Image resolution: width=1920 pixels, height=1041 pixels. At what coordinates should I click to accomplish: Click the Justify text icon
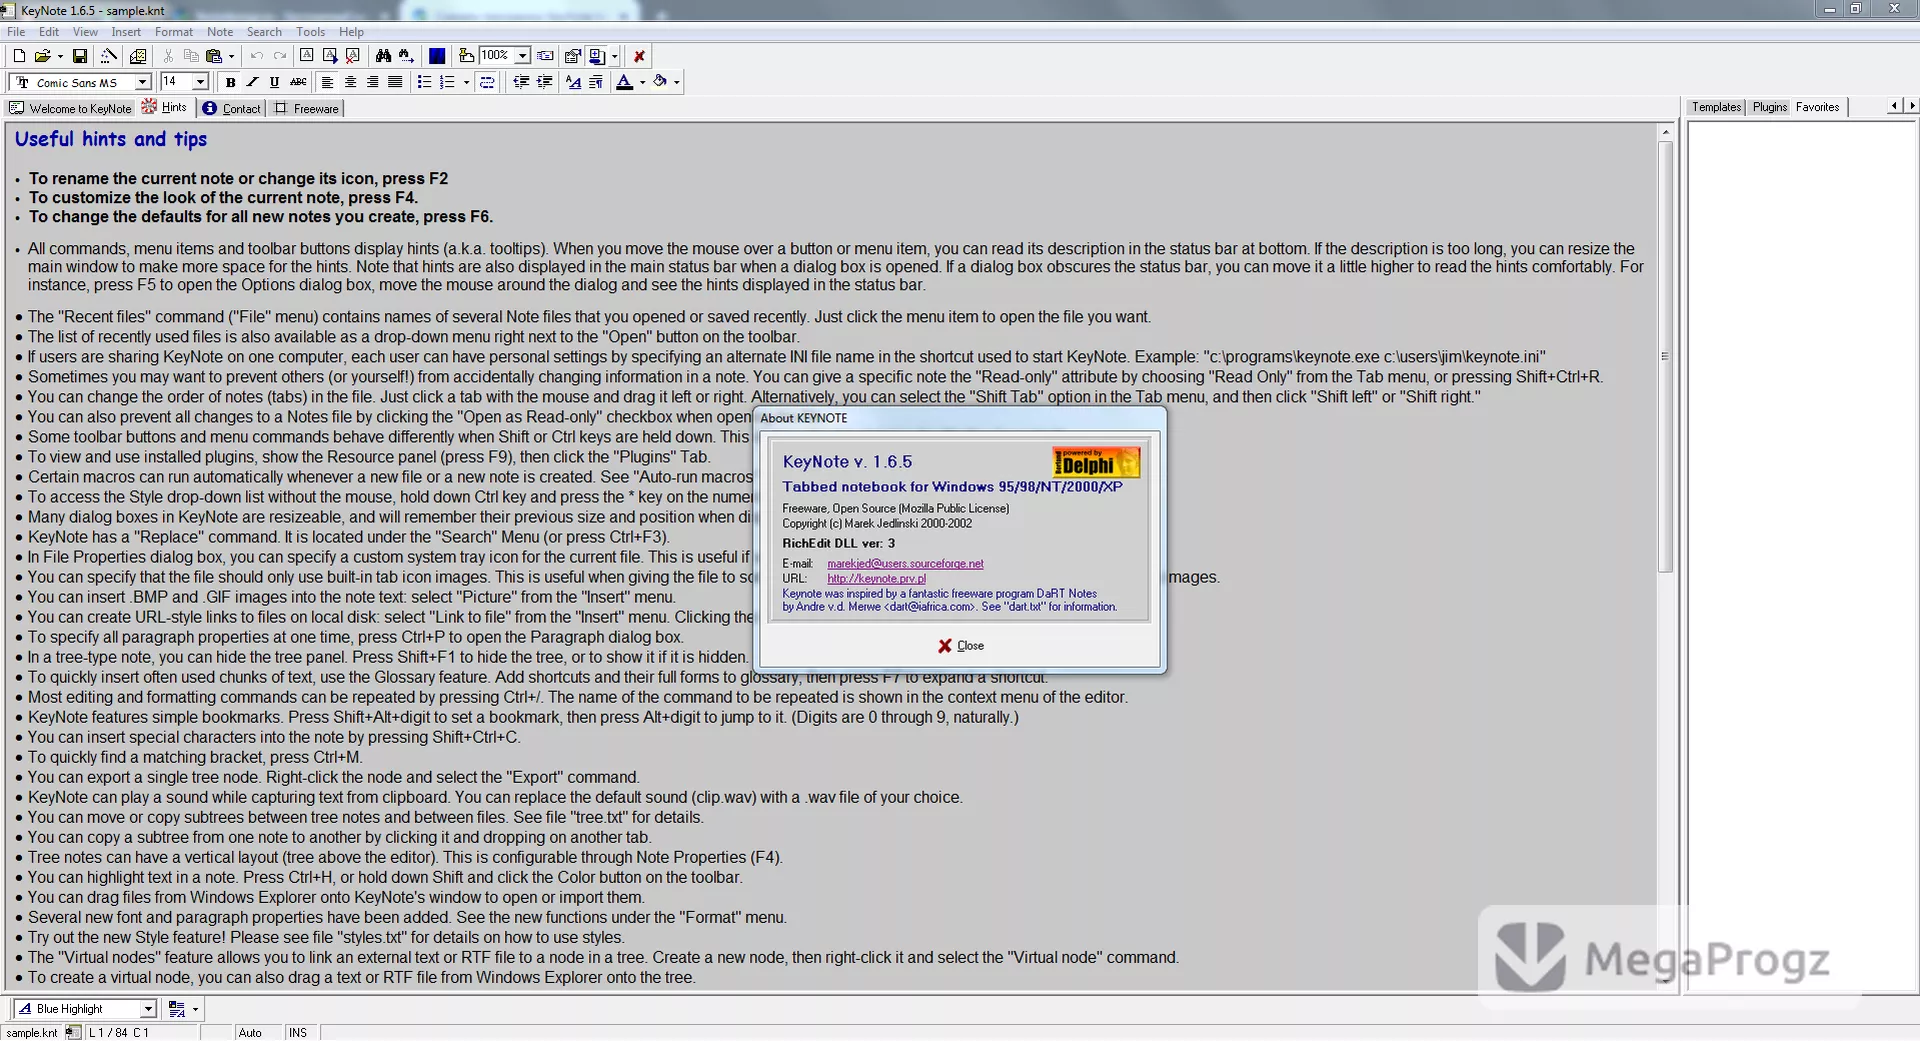395,82
